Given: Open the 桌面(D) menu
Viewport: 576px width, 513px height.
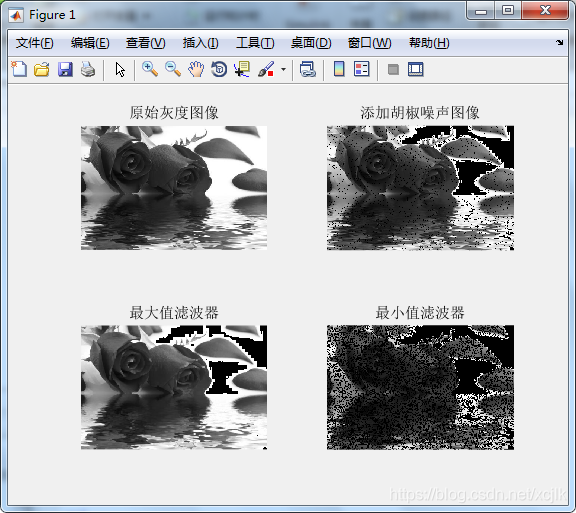Looking at the screenshot, I should pos(311,43).
